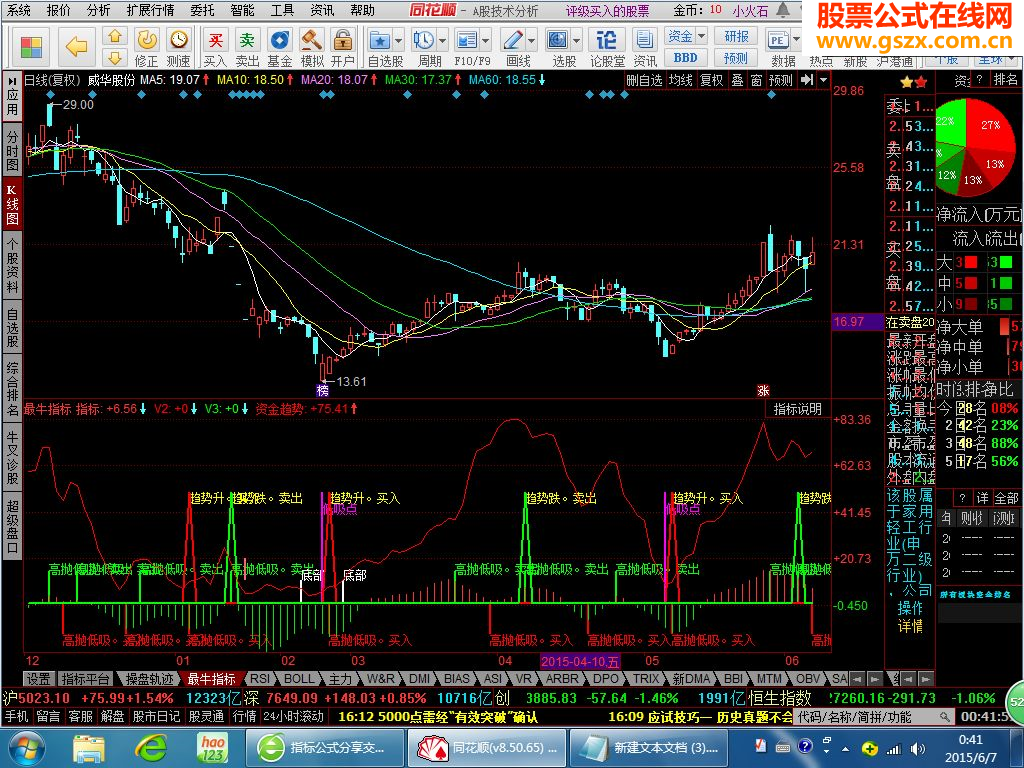Select the BOLL indicator tab
This screenshot has width=1024, height=768.
coord(299,679)
